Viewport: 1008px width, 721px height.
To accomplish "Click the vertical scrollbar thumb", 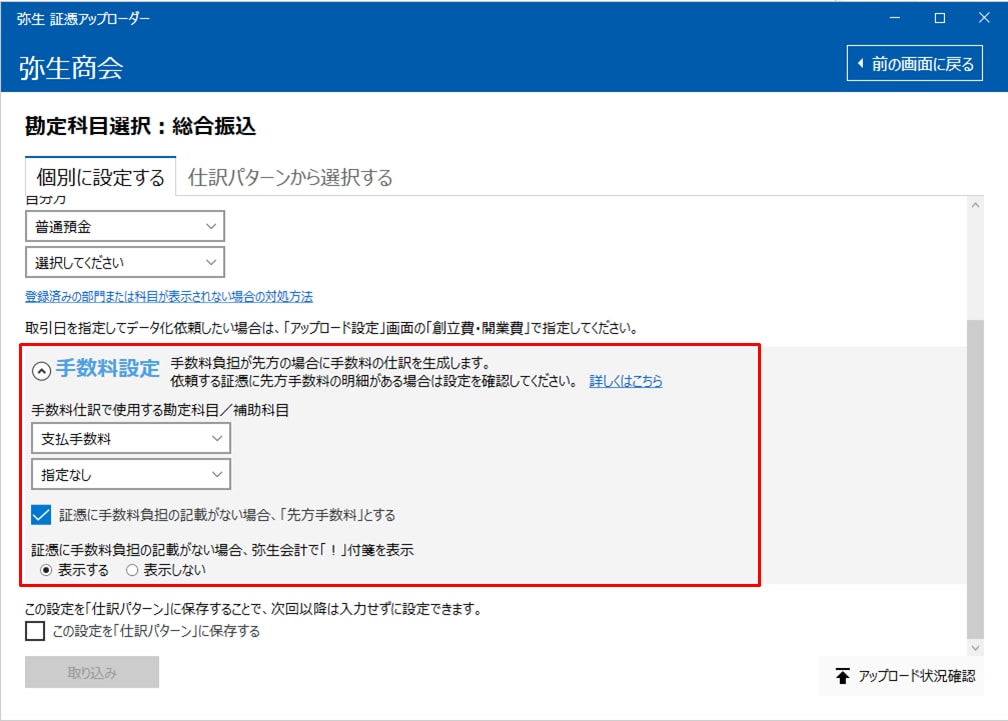I will tap(975, 479).
